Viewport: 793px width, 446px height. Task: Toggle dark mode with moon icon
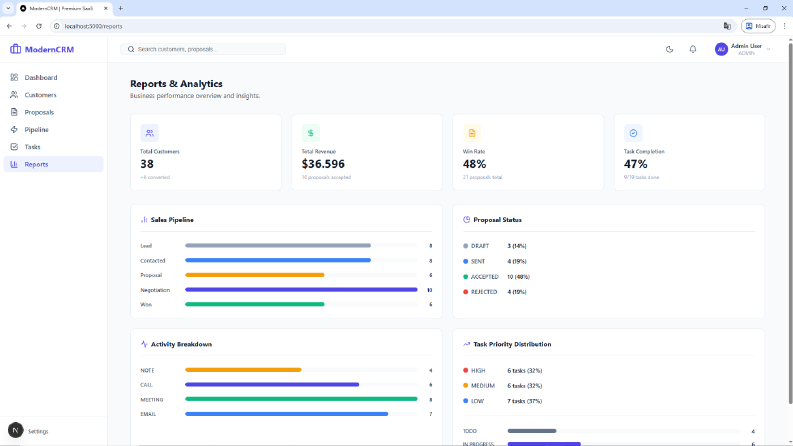[x=669, y=49]
